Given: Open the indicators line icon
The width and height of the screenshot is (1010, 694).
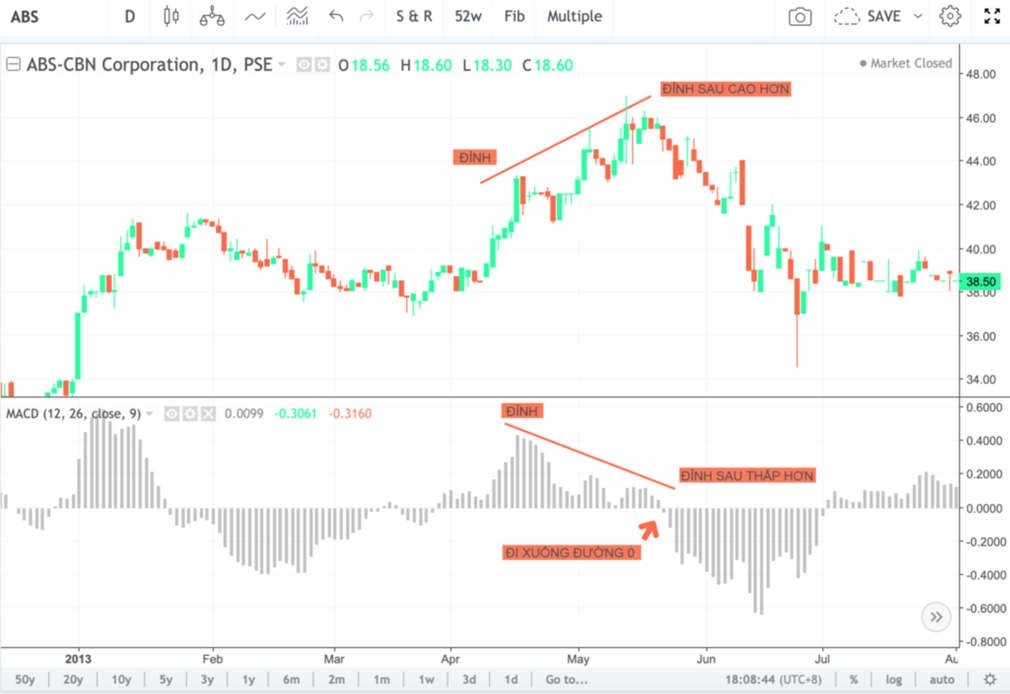Looking at the screenshot, I should click(x=256, y=16).
